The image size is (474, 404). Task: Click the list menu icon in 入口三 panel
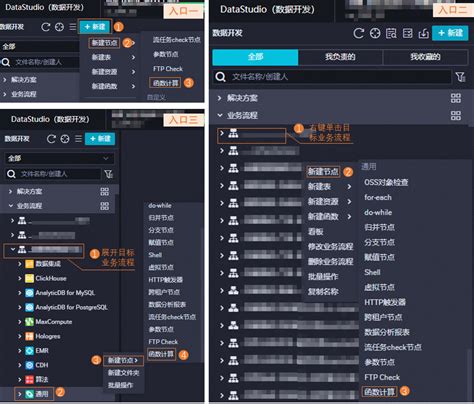[78, 139]
